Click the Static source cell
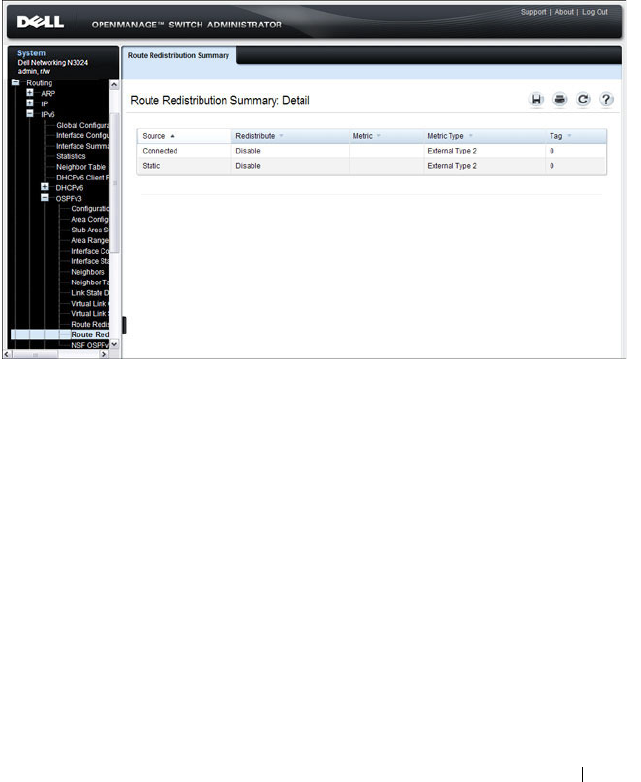641x782 pixels. 151,166
